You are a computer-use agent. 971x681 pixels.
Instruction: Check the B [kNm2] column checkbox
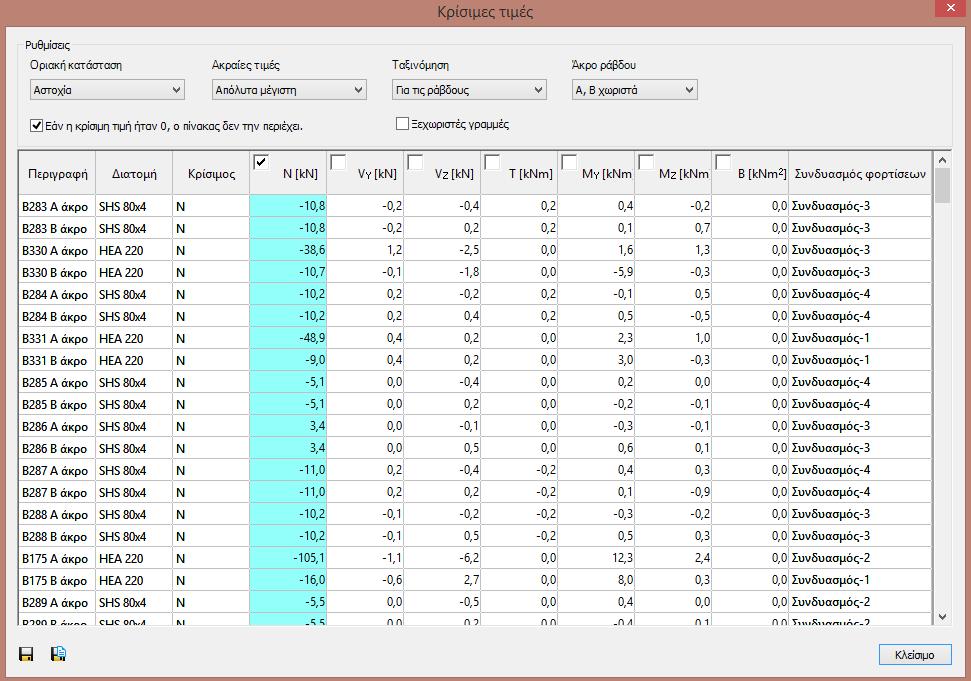[x=723, y=162]
